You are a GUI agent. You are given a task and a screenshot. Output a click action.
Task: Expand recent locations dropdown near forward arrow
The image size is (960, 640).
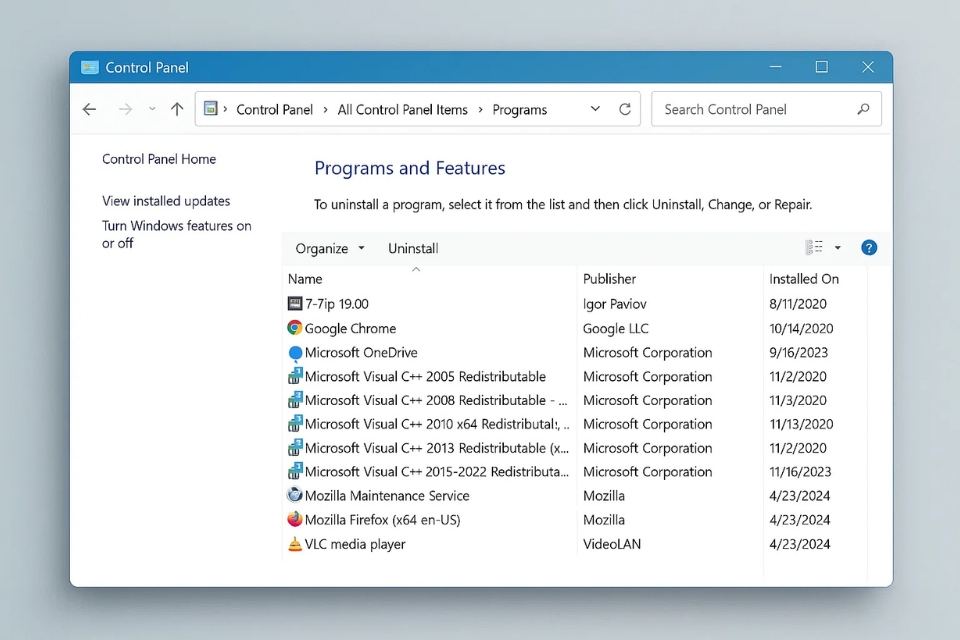(152, 110)
